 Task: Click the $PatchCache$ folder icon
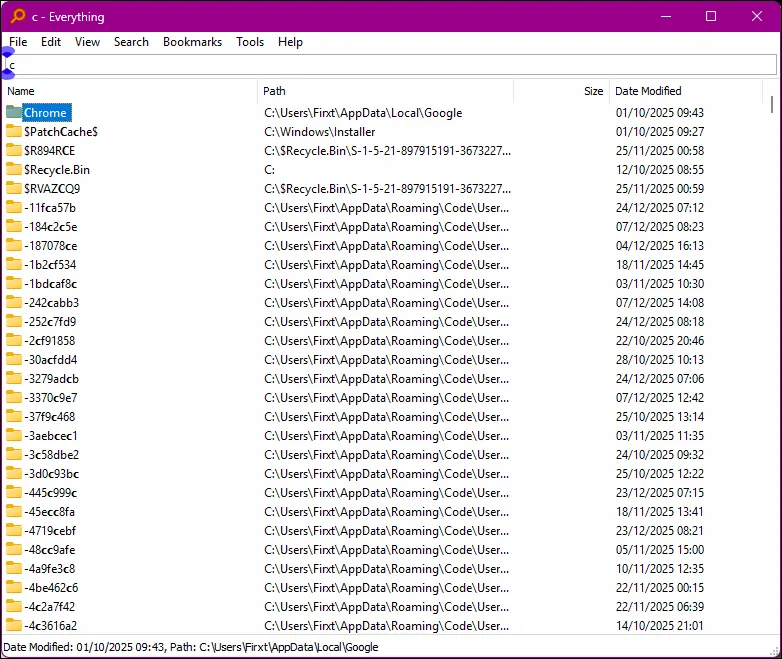[x=14, y=131]
